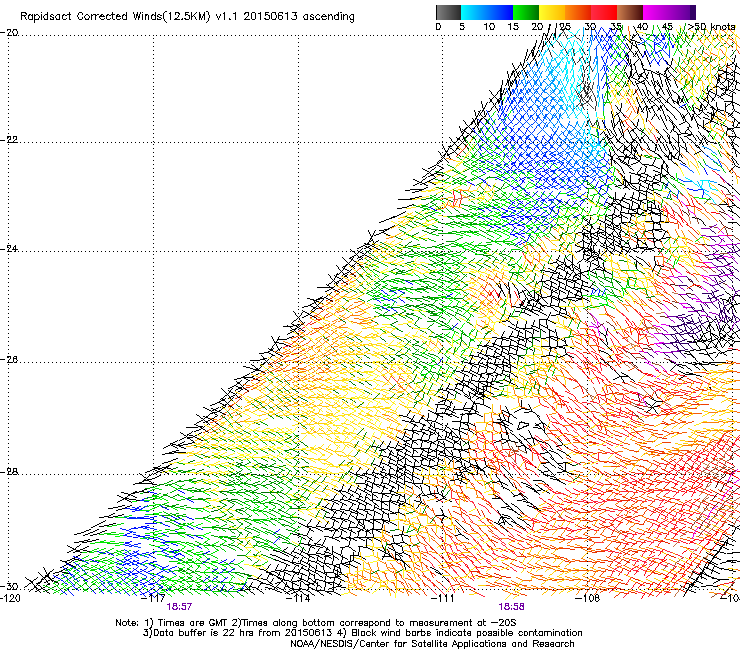Click the purple '18:58' time marker
740x650 pixels.
point(512,607)
